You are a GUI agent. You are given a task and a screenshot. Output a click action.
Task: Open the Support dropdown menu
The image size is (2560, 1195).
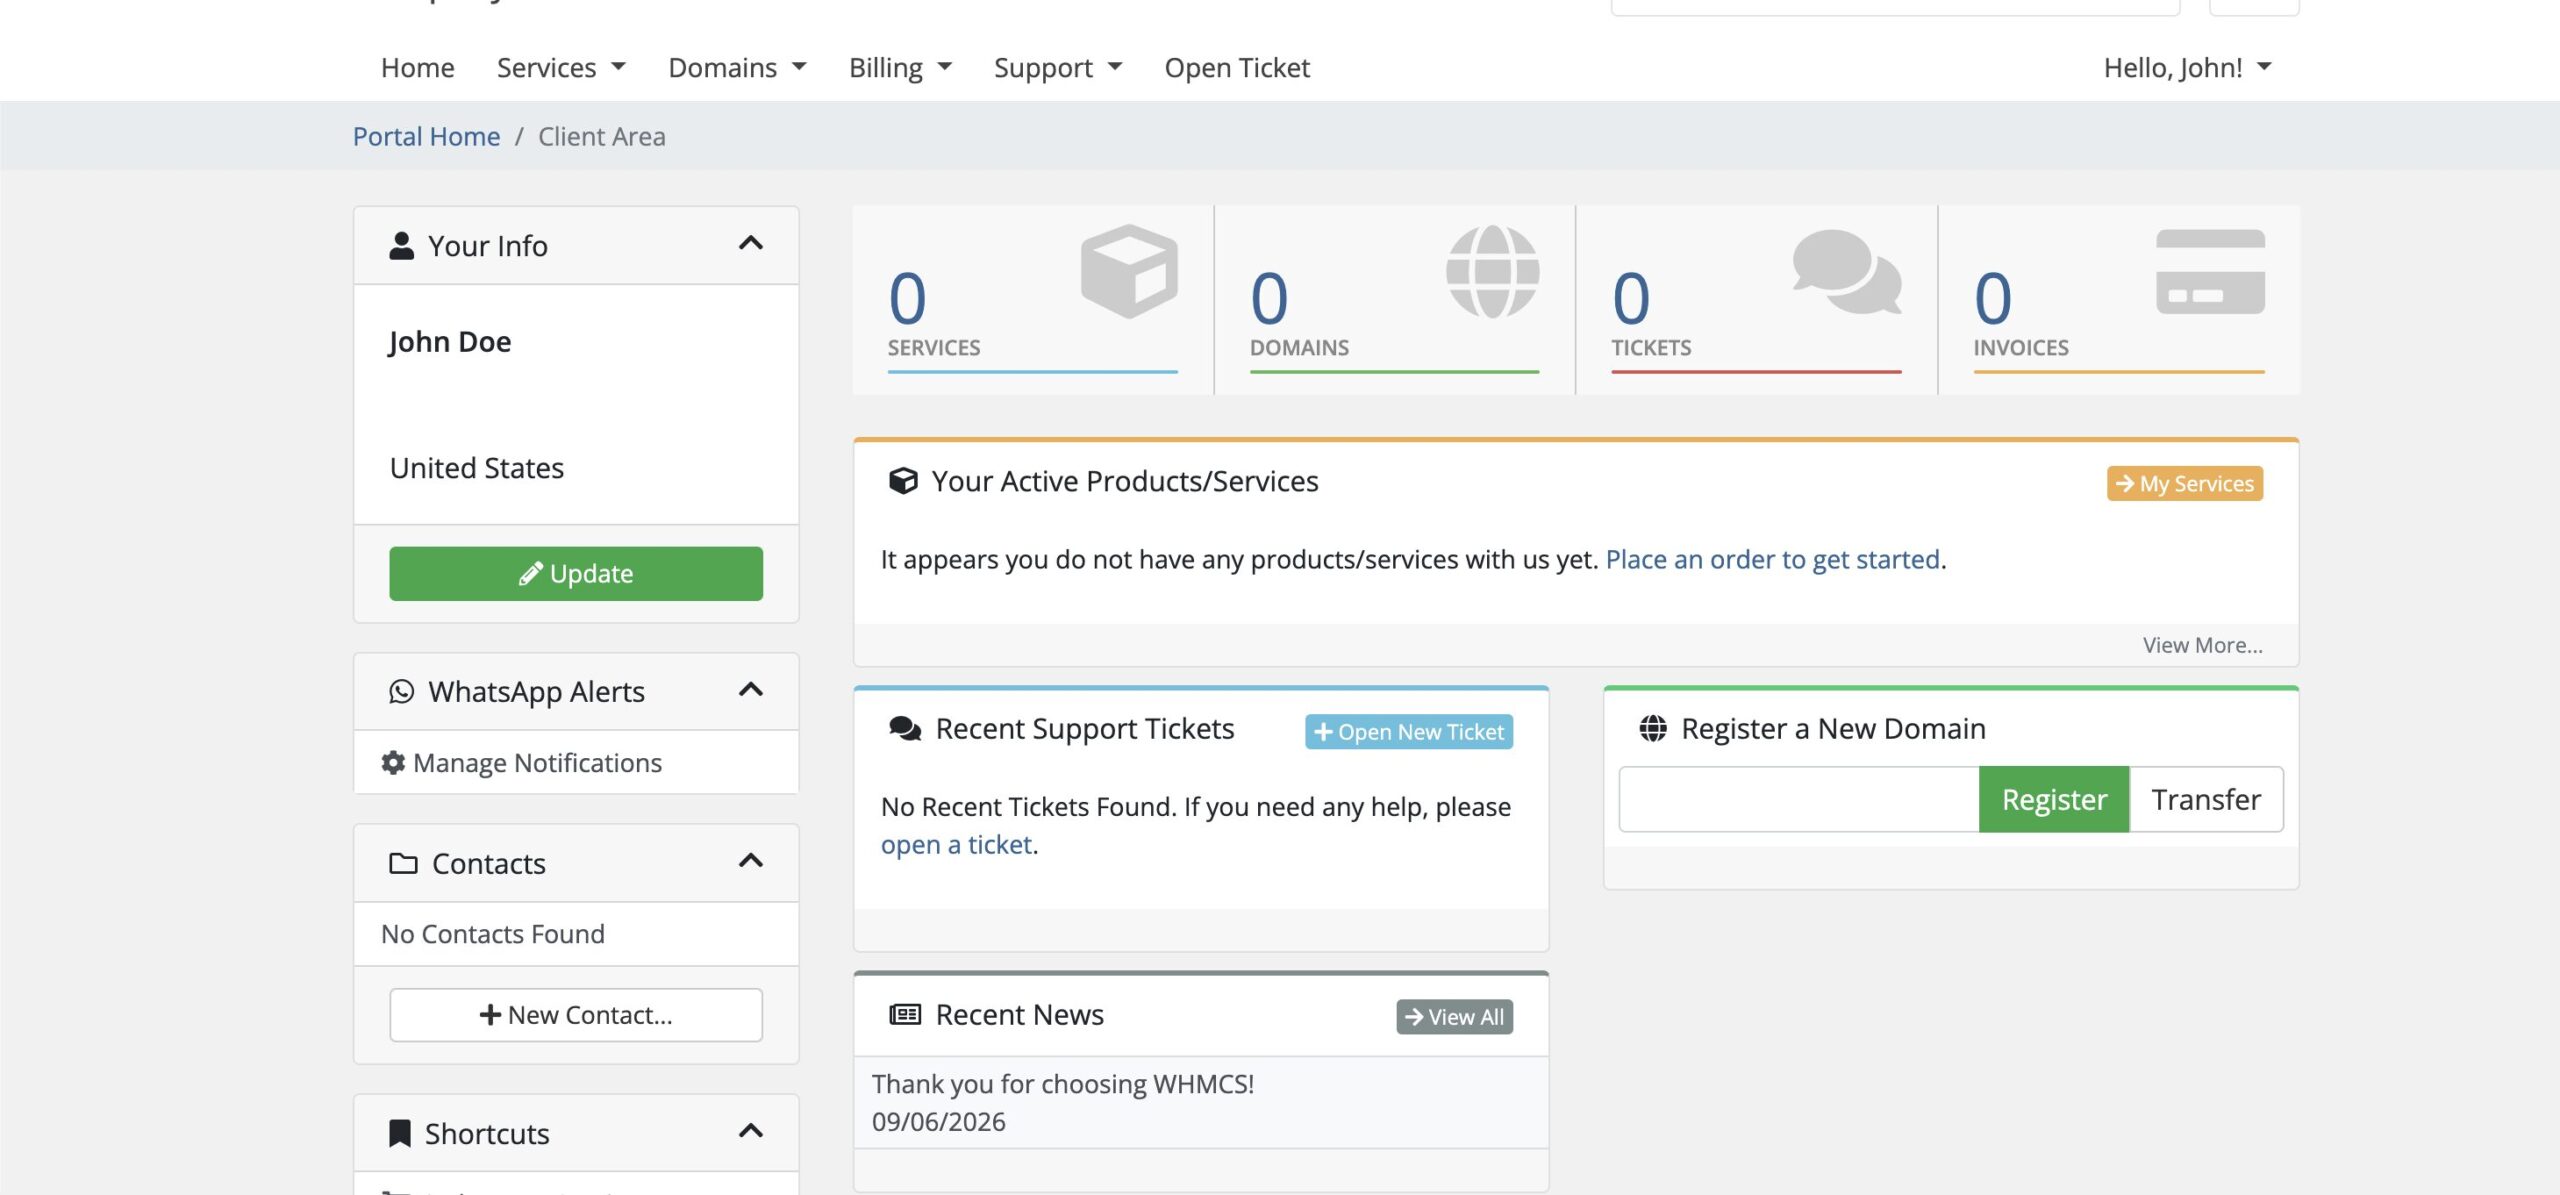tap(1058, 67)
